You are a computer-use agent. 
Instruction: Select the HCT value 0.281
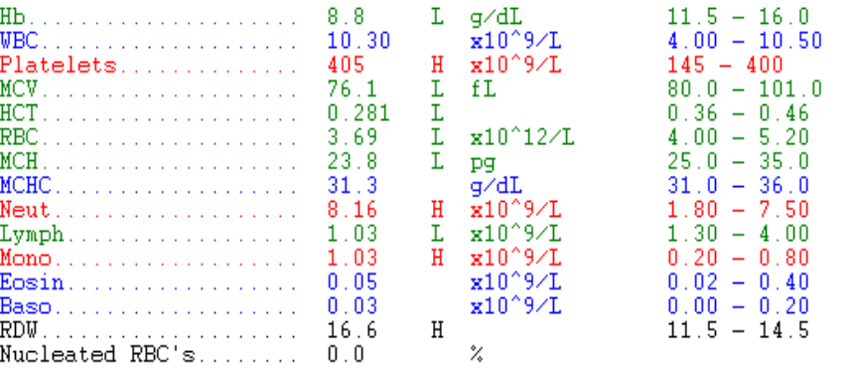[359, 113]
